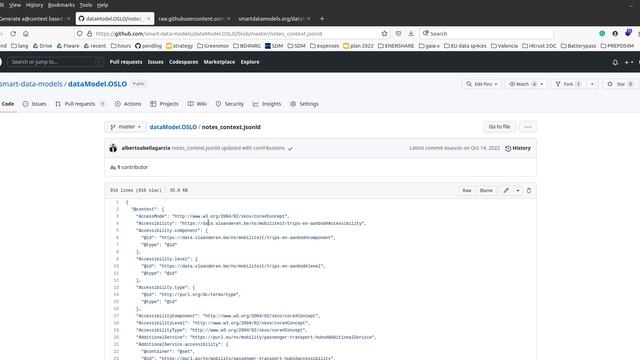Click the Blame button
Image resolution: width=640 pixels, height=360 pixels.
point(486,190)
